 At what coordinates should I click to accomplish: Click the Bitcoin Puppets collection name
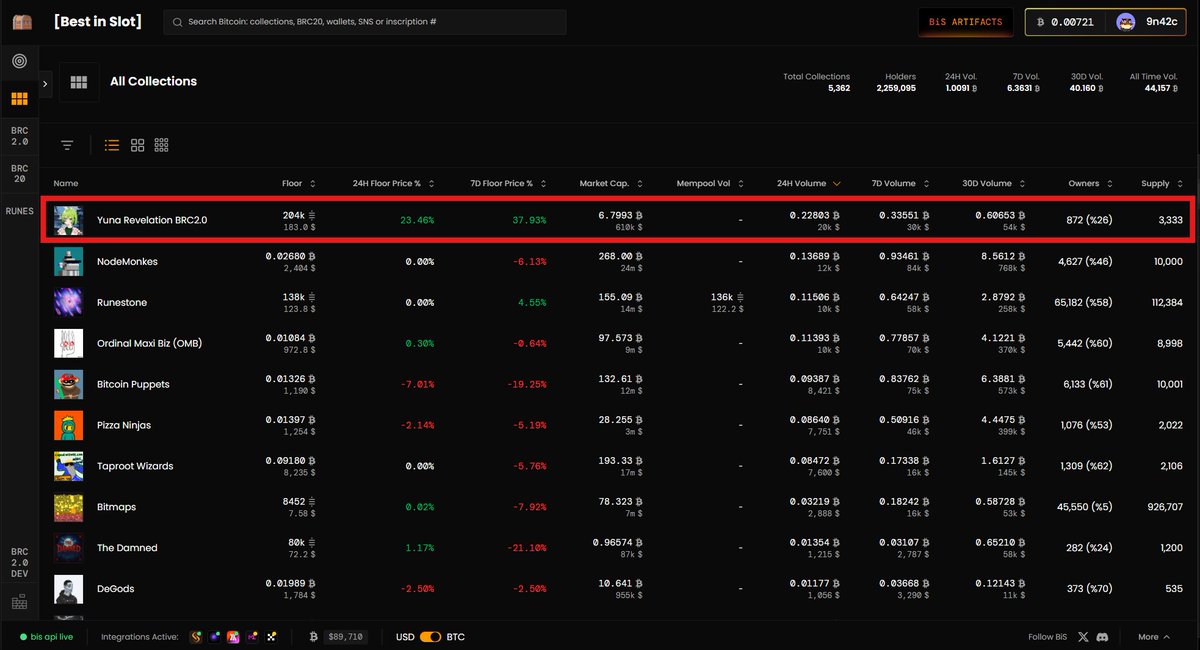[x=133, y=384]
